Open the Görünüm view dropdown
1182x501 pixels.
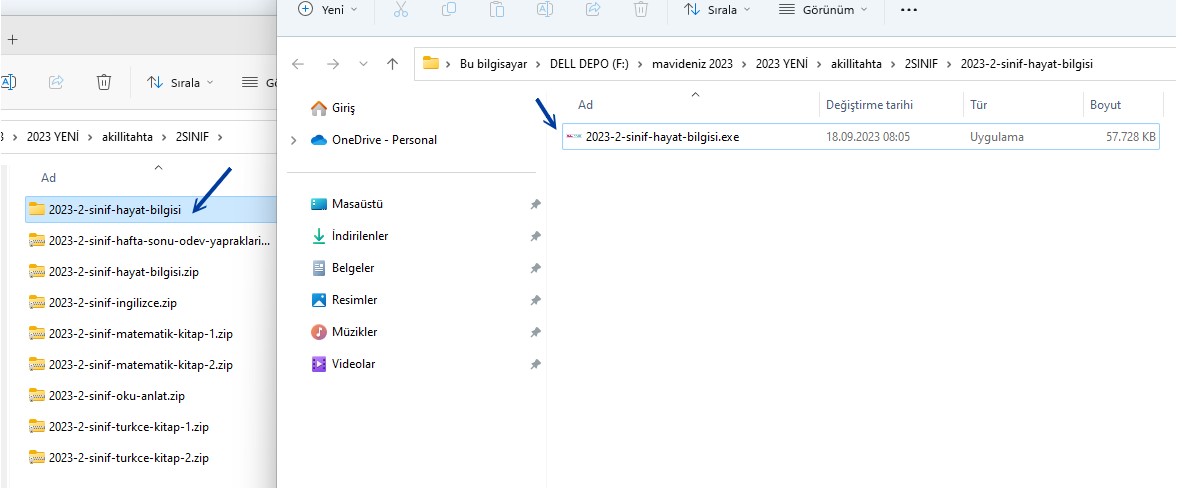pyautogui.click(x=823, y=9)
